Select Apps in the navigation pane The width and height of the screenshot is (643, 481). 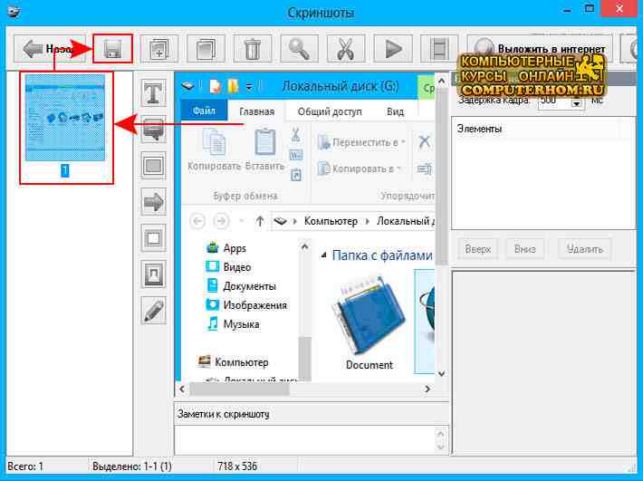point(227,248)
